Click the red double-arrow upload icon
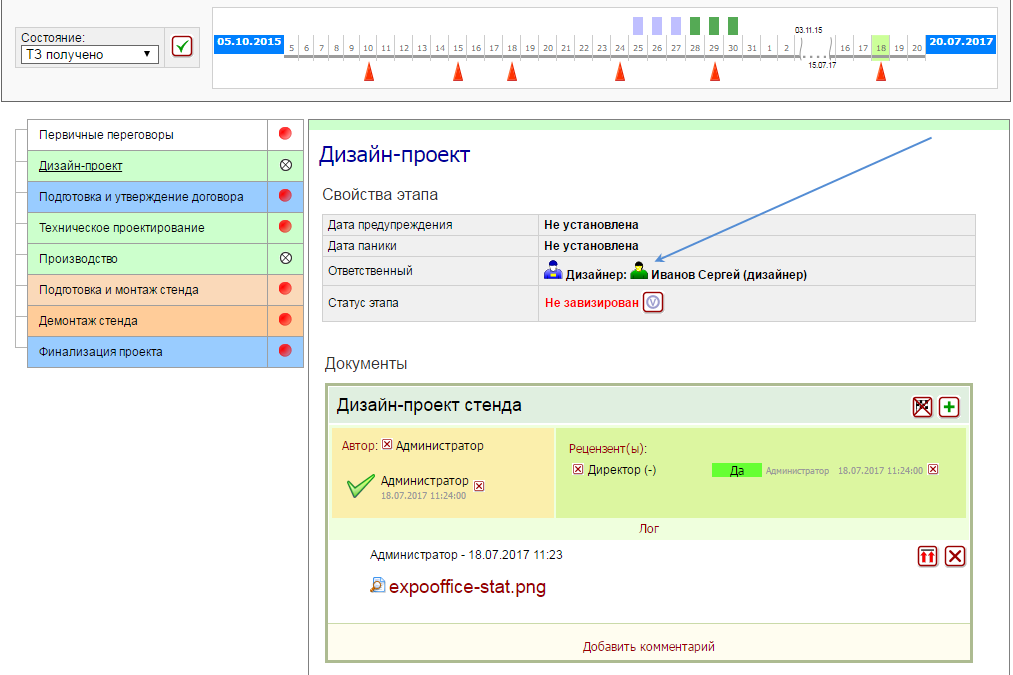 pyautogui.click(x=927, y=557)
